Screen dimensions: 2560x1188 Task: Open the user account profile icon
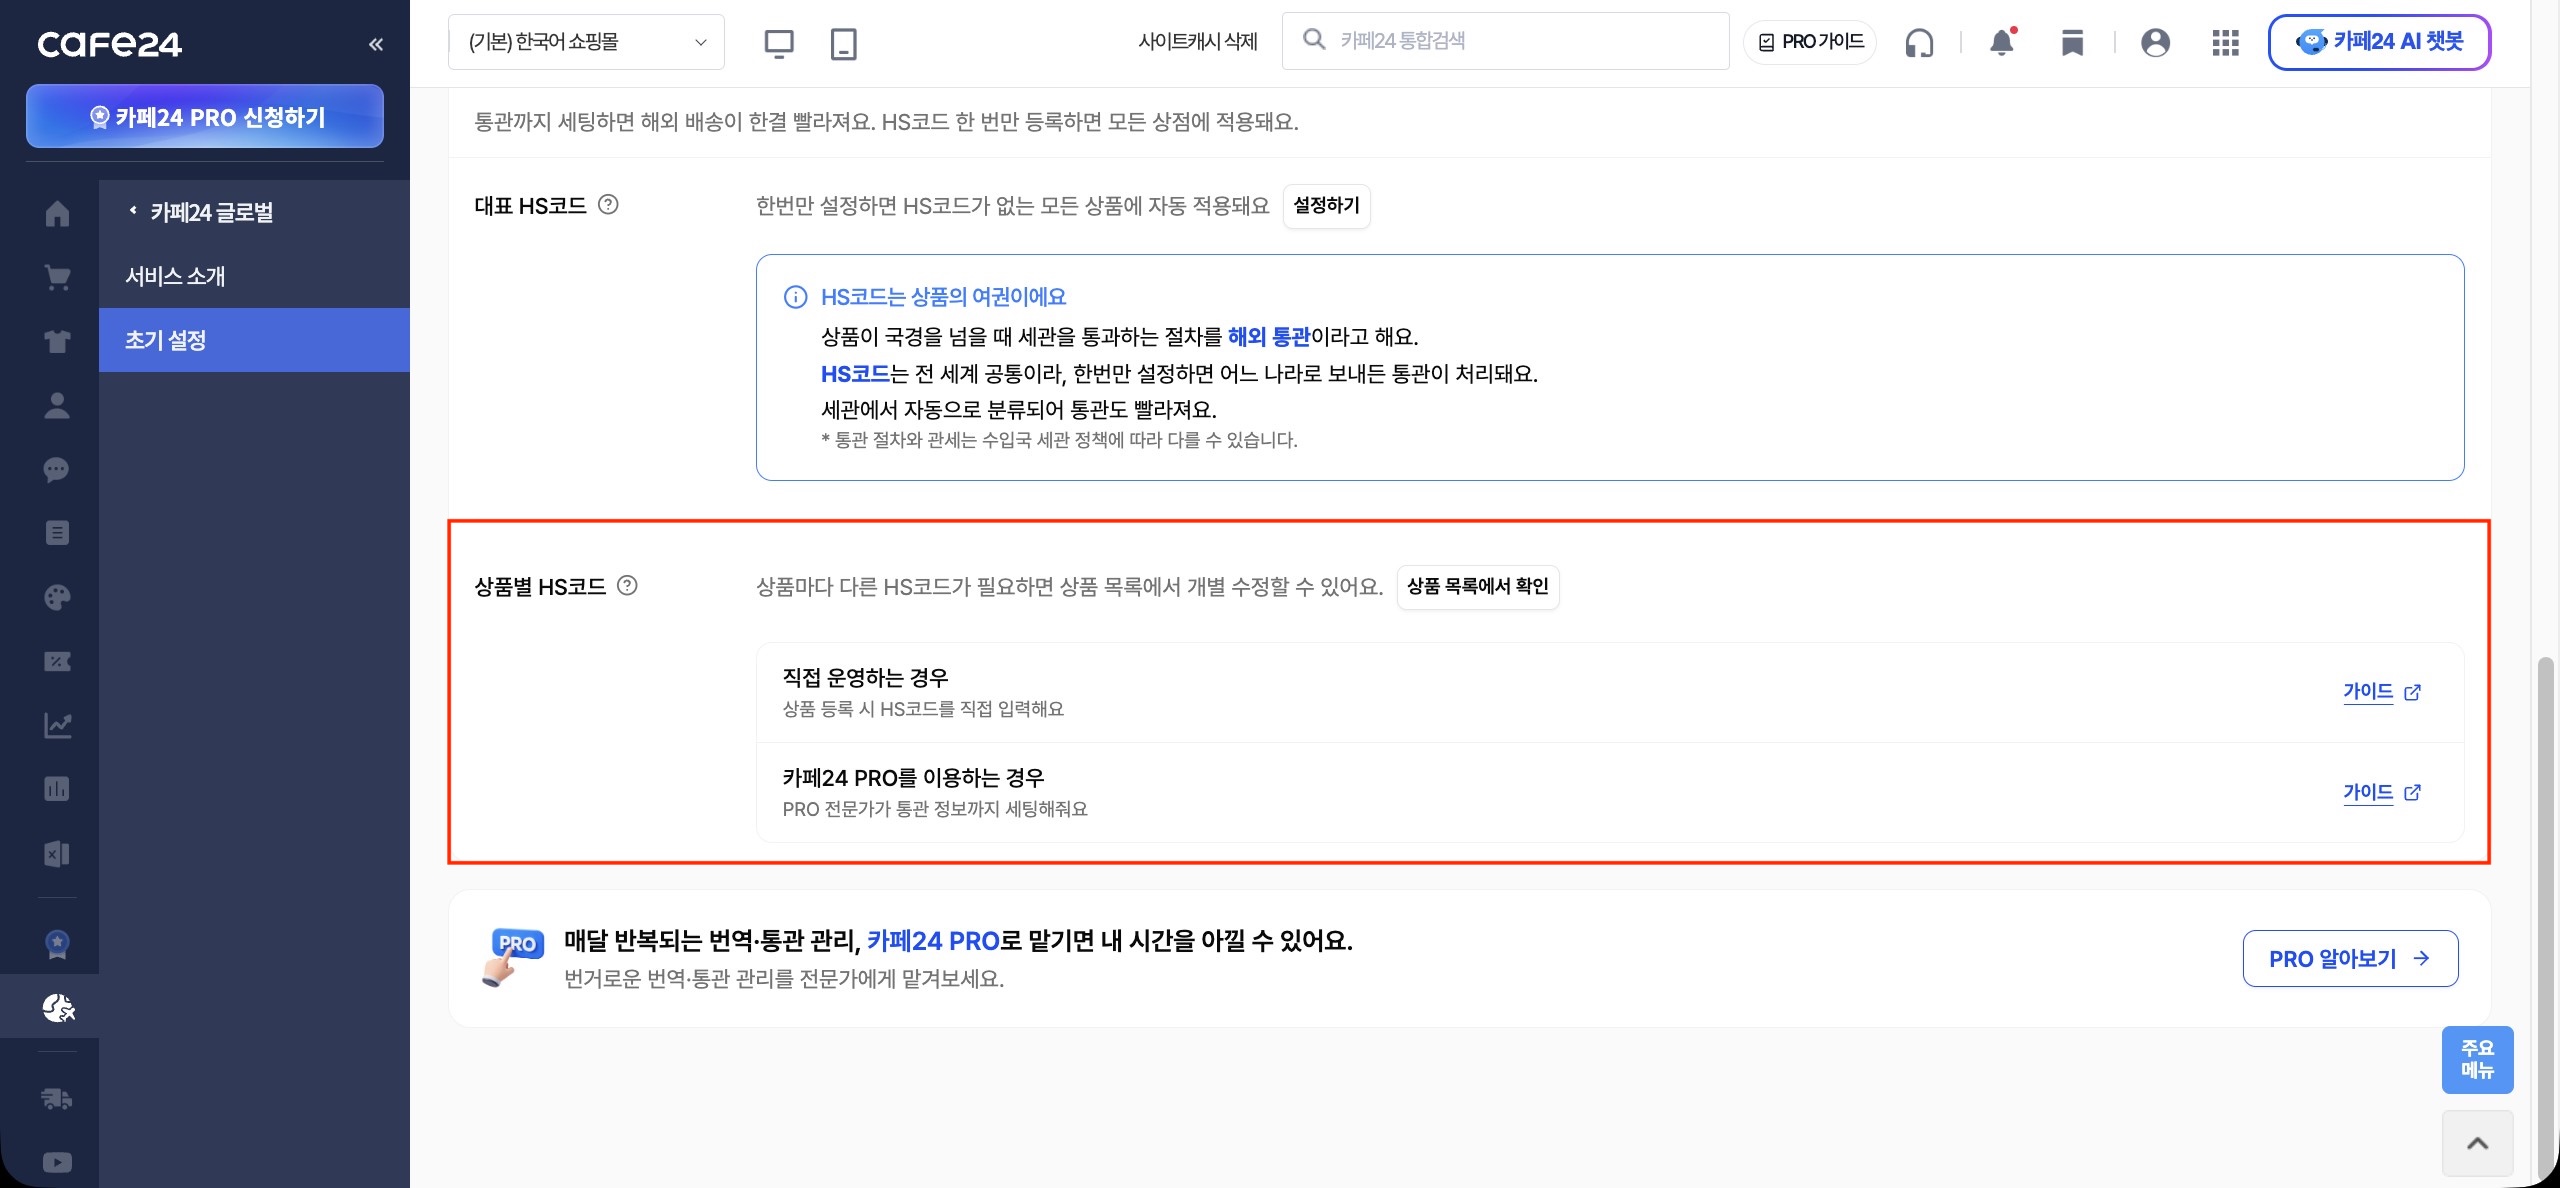(x=2156, y=42)
